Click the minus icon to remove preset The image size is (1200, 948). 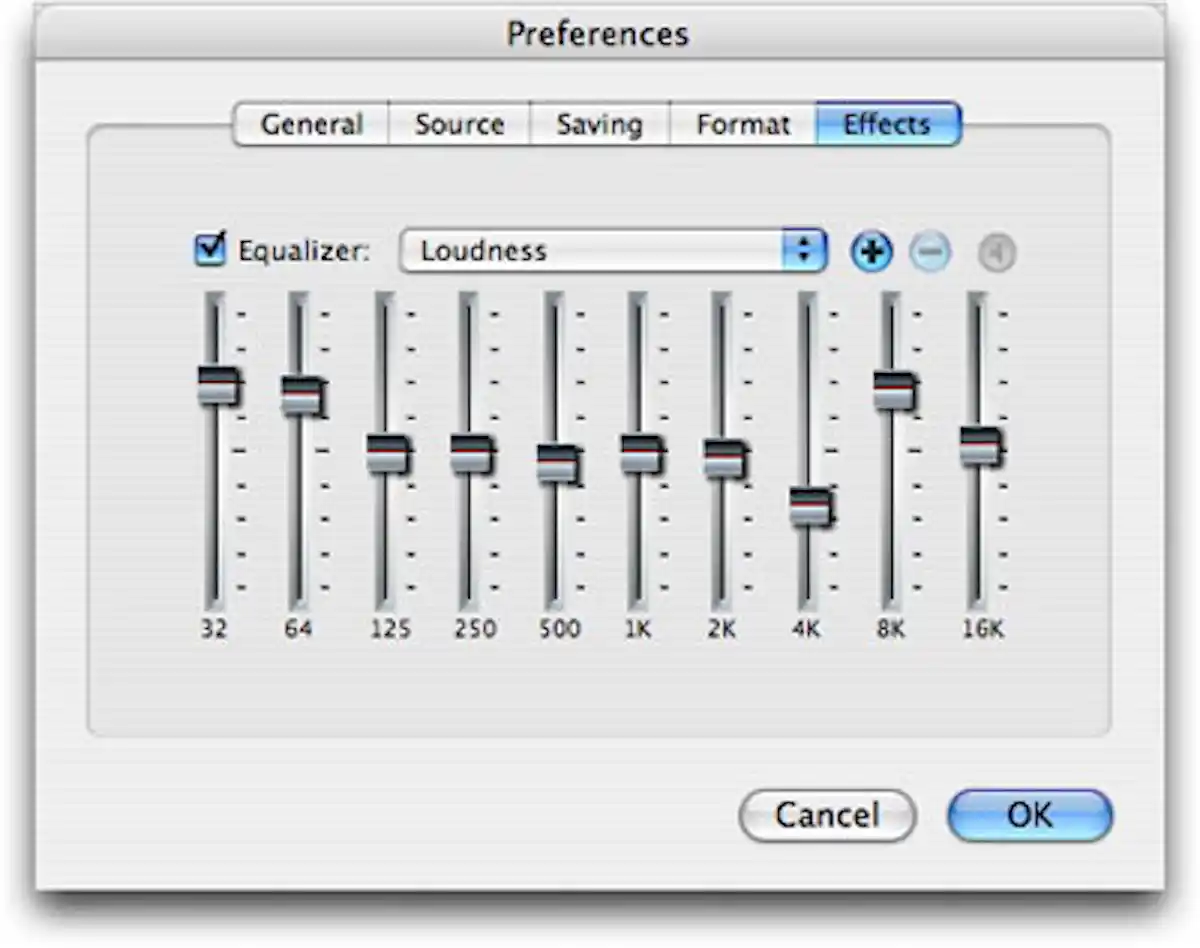pos(930,253)
